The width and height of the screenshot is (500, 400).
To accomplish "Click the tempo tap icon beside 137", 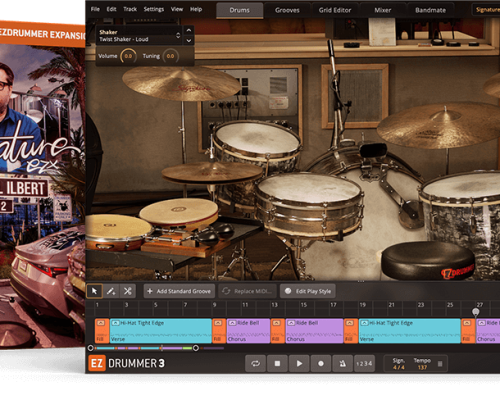I will (440, 364).
